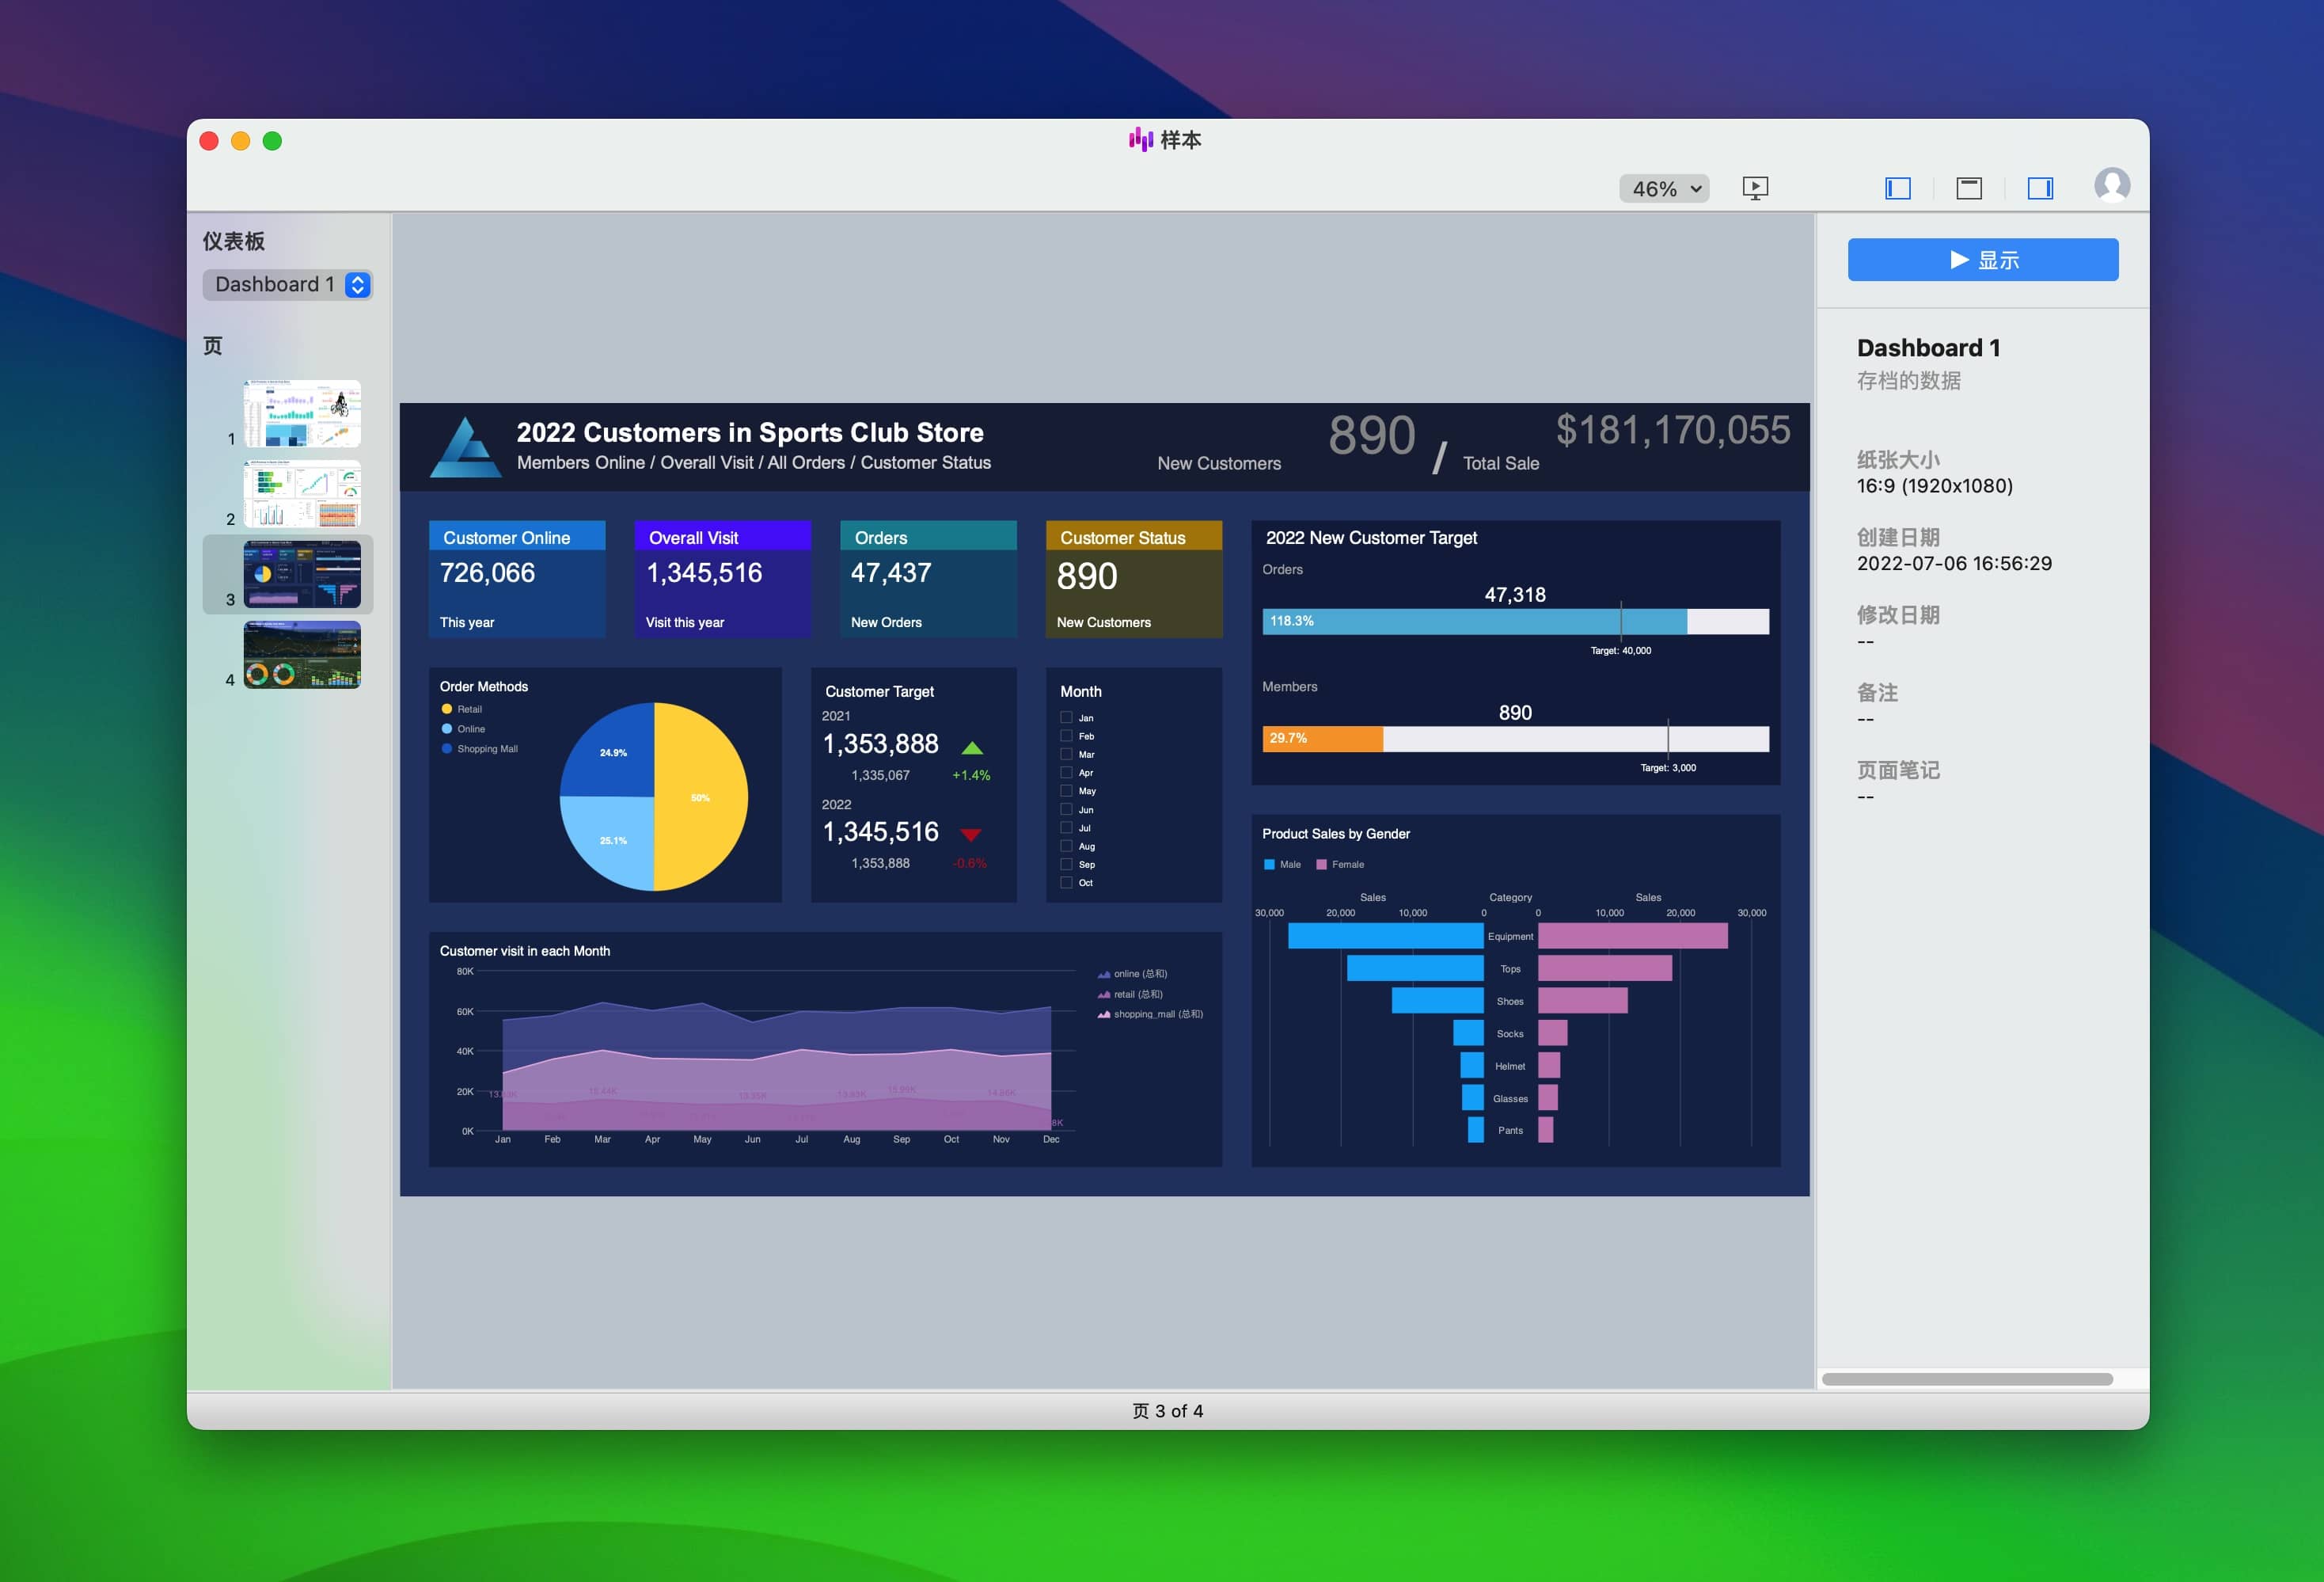Click the Shoes category label

point(1510,1002)
